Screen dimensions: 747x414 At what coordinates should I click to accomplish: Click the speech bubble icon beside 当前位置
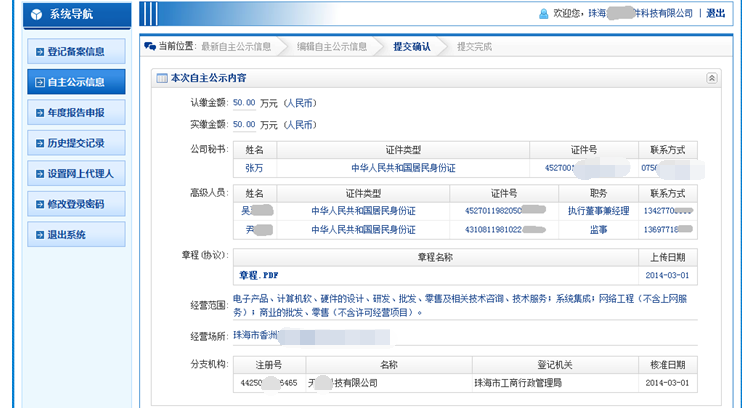(150, 46)
